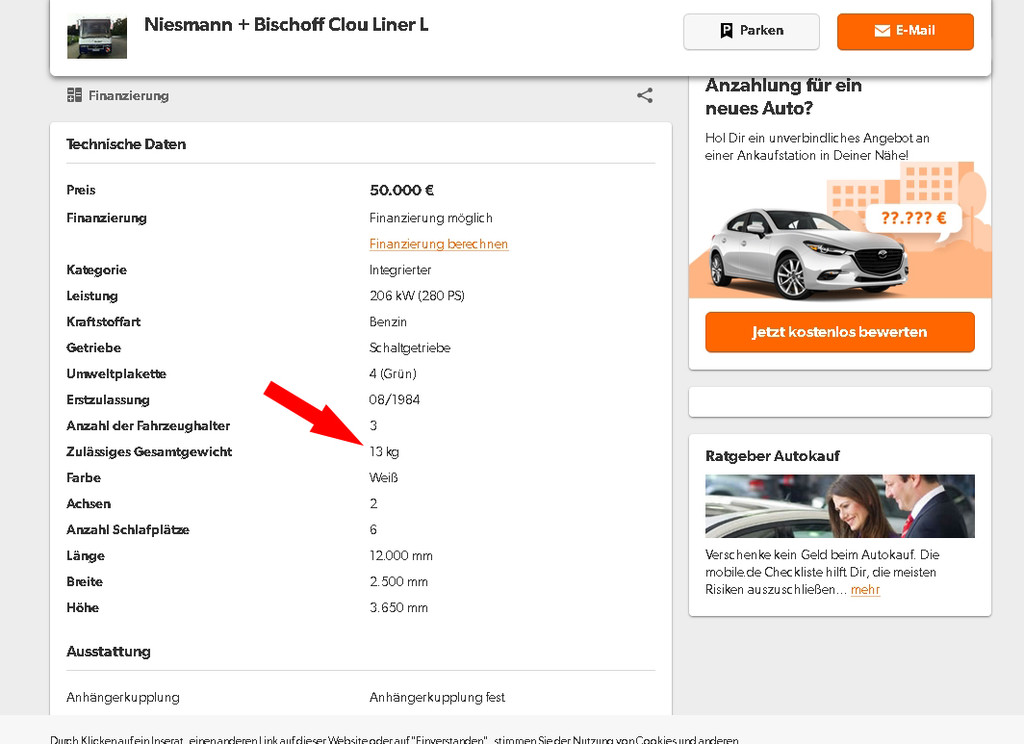Click the 12.000 mm length value
Viewport: 1024px width, 744px height.
[x=401, y=556]
